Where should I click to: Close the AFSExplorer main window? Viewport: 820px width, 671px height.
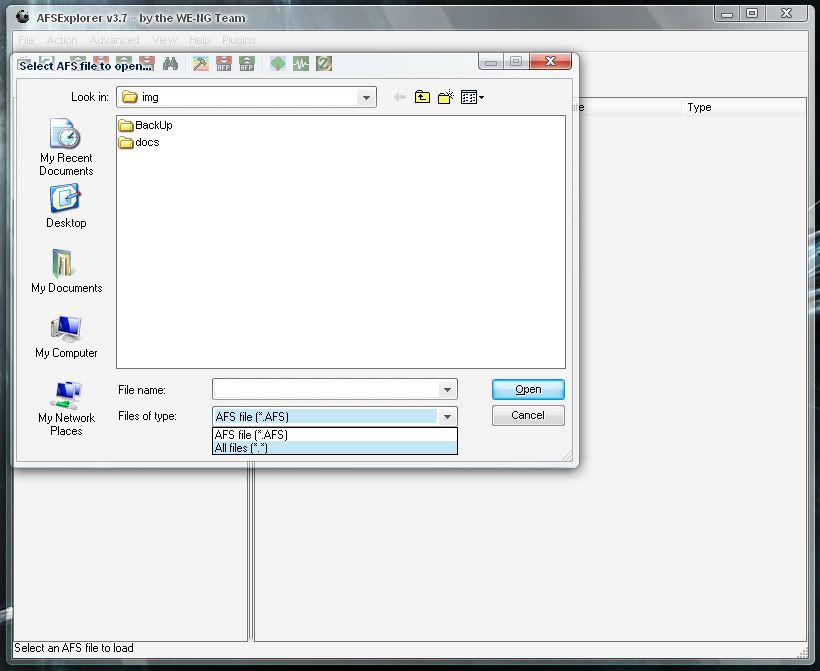(786, 14)
